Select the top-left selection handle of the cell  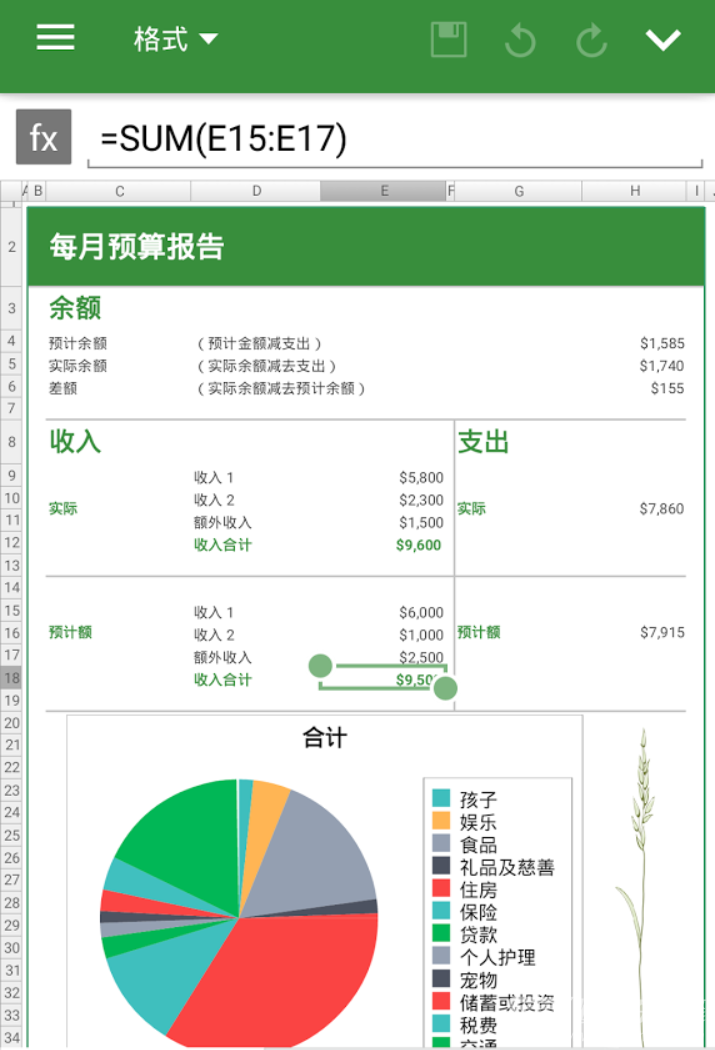320,666
